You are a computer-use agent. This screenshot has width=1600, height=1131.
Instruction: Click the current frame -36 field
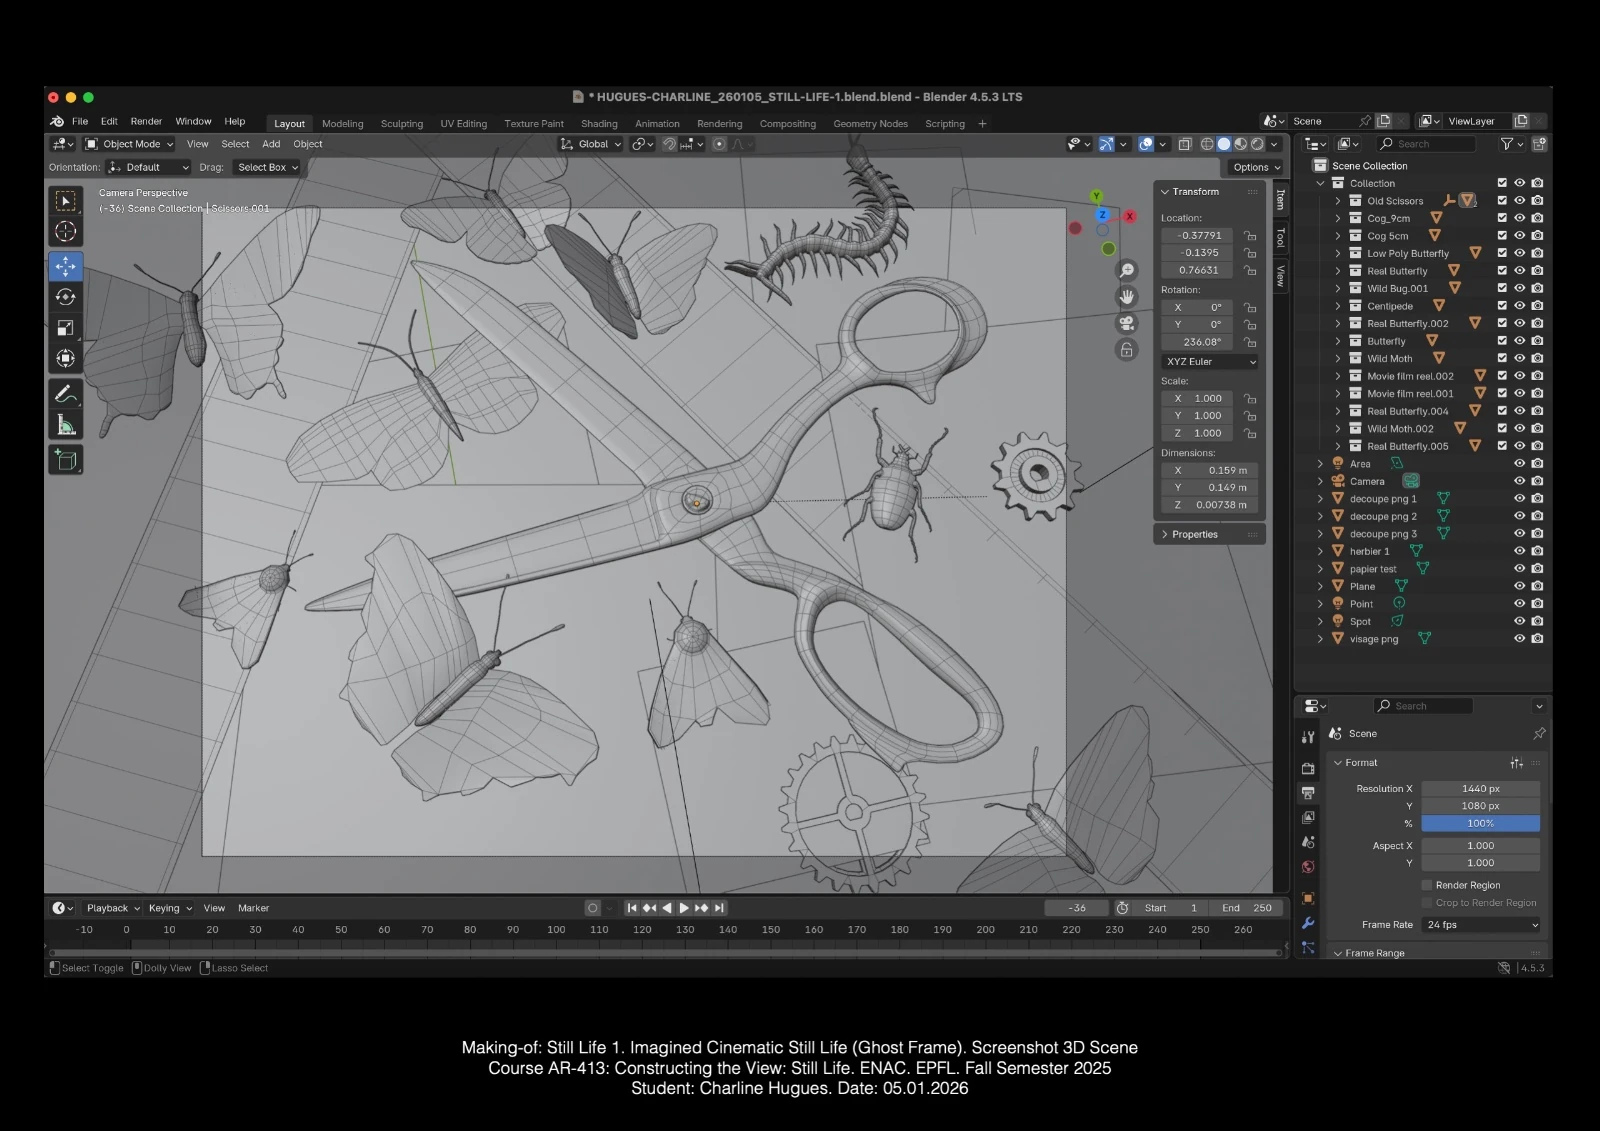1077,908
